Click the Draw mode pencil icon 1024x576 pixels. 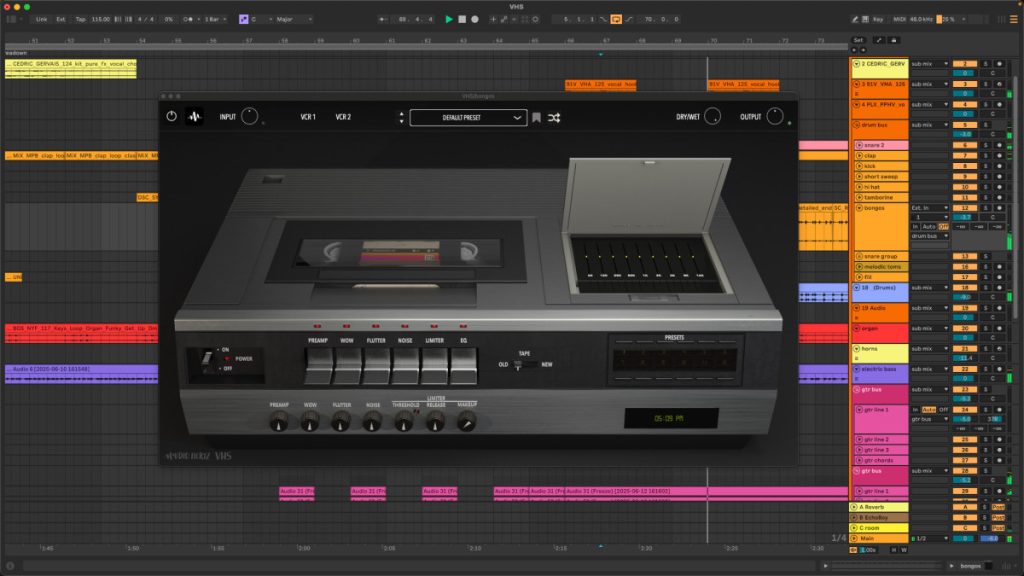pyautogui.click(x=854, y=20)
